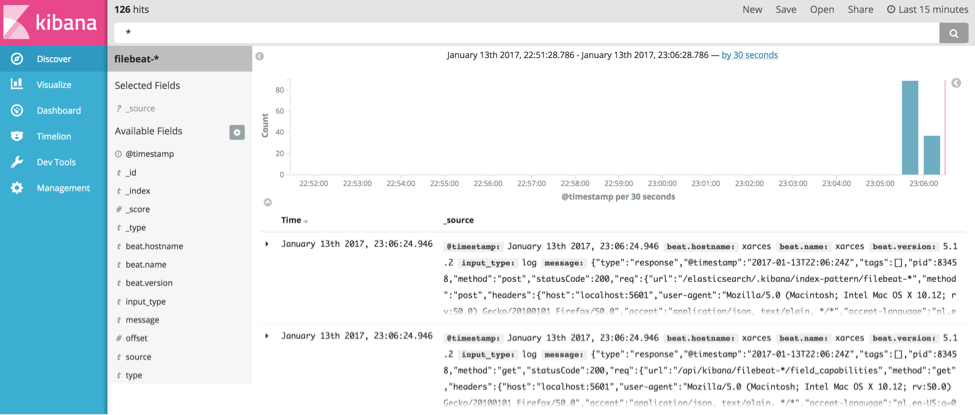Select Timelion label in sidebar

coord(54,136)
